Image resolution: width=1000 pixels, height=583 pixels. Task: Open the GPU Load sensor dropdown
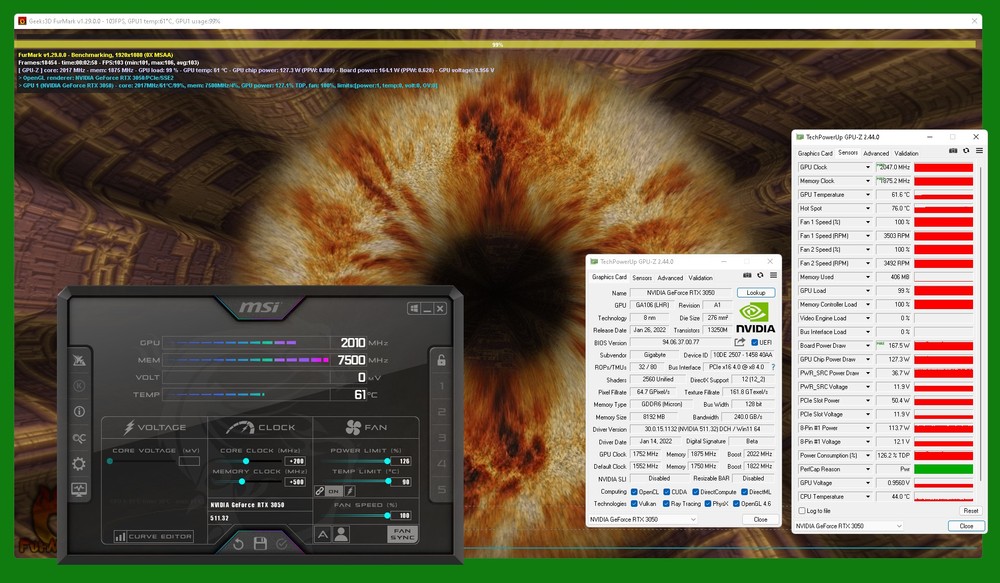867,291
